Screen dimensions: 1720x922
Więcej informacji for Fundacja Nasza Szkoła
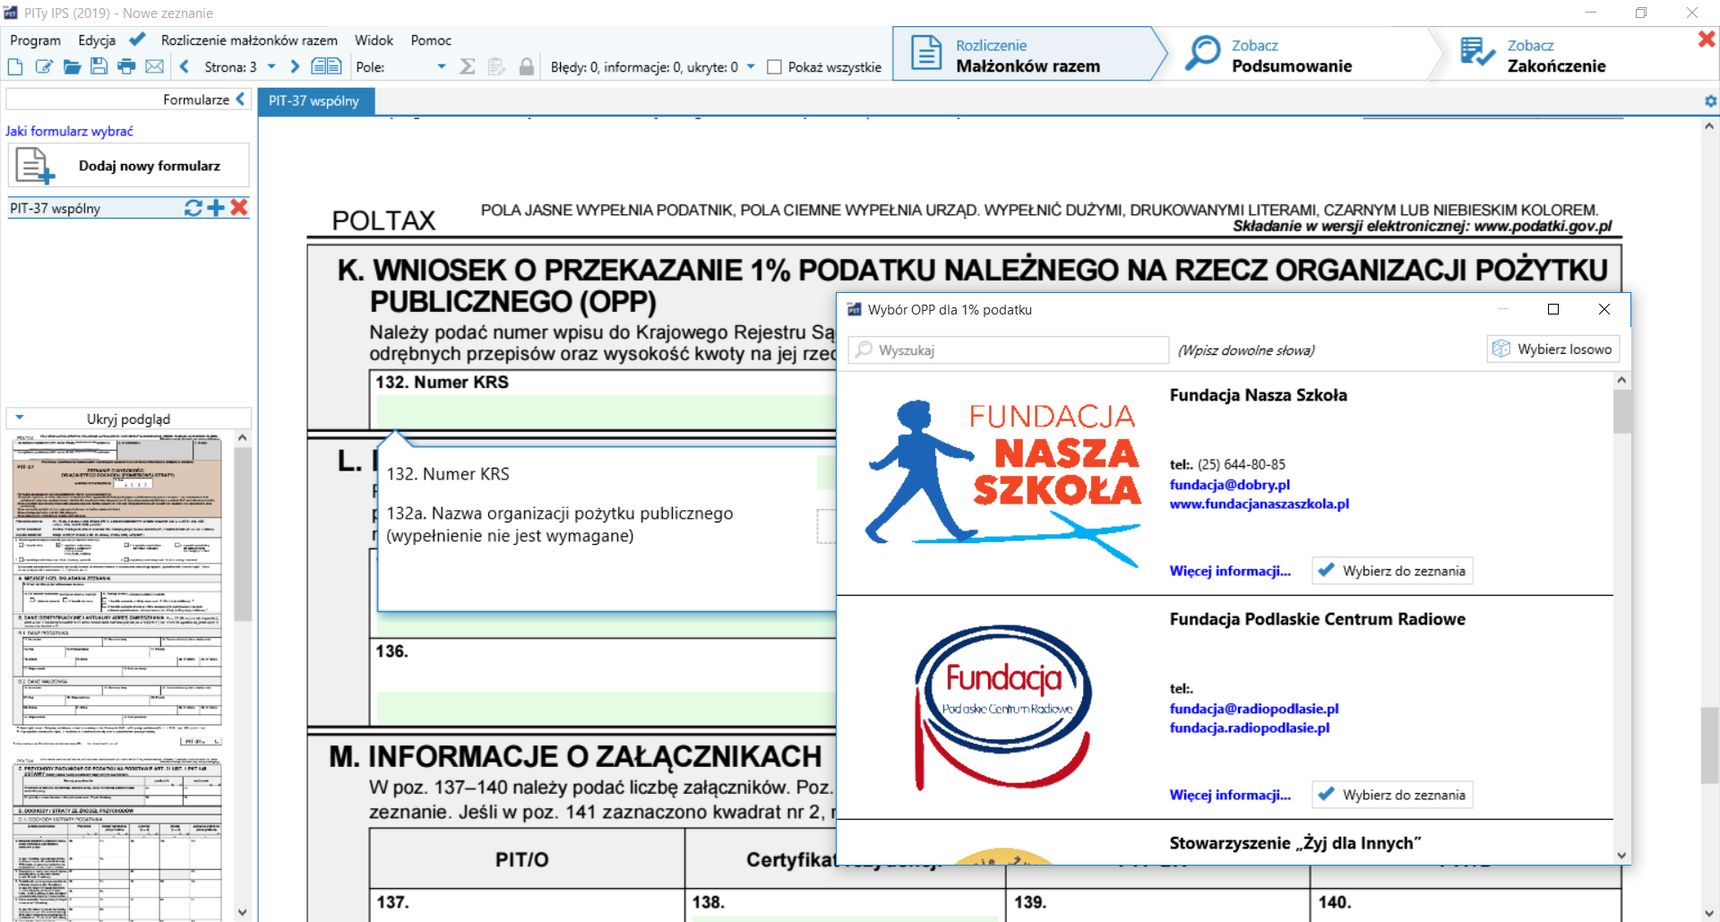coord(1230,571)
